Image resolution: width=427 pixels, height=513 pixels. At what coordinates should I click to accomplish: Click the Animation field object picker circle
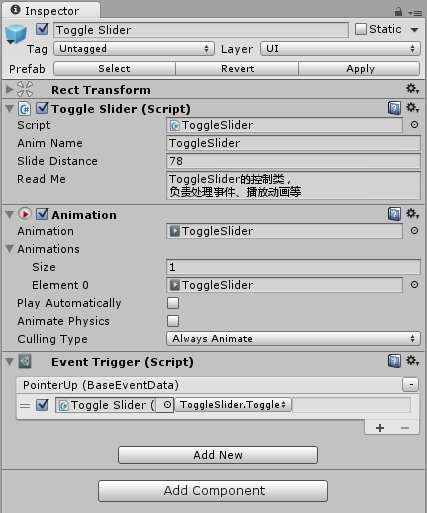tap(414, 231)
